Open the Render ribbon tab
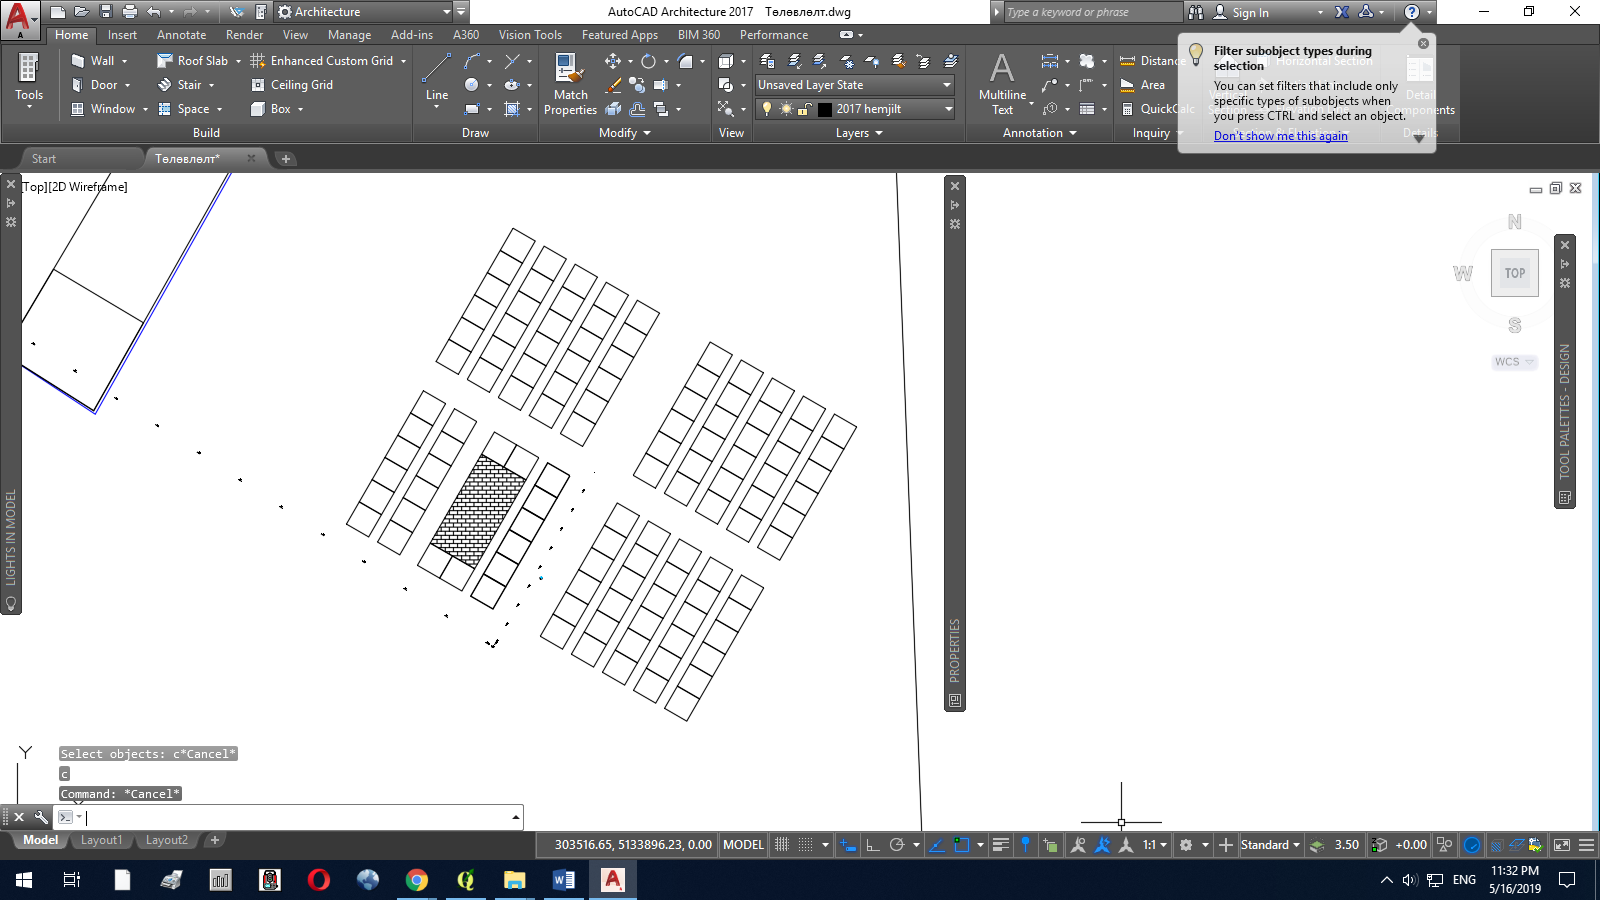 tap(244, 35)
